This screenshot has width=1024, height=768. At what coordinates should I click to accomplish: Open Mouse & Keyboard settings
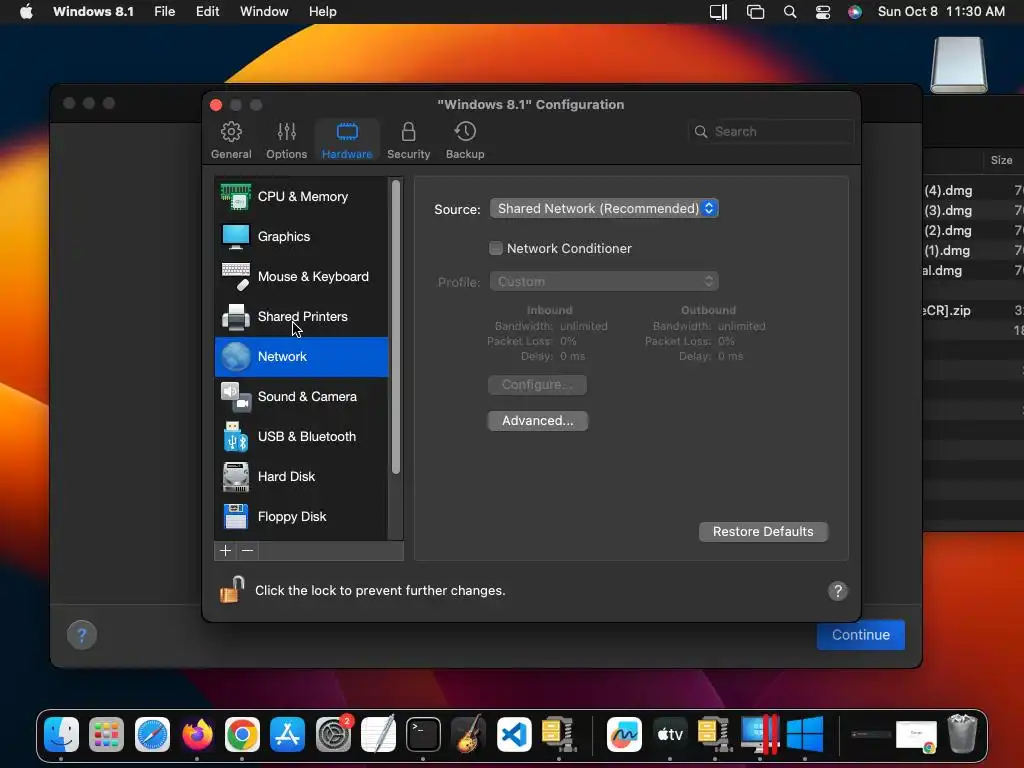click(301, 276)
